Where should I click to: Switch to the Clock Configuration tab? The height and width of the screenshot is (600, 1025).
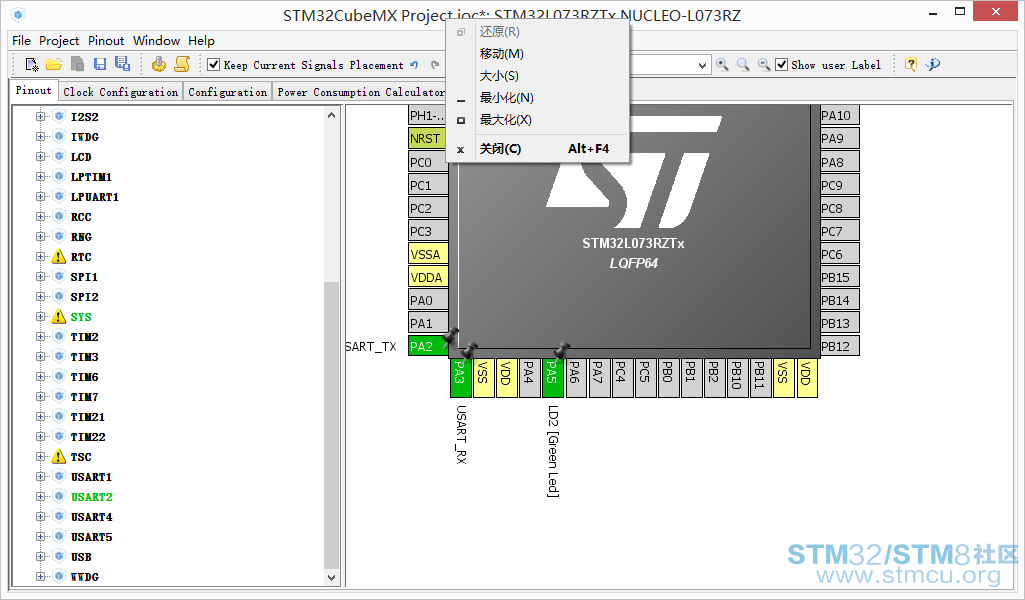tap(120, 92)
